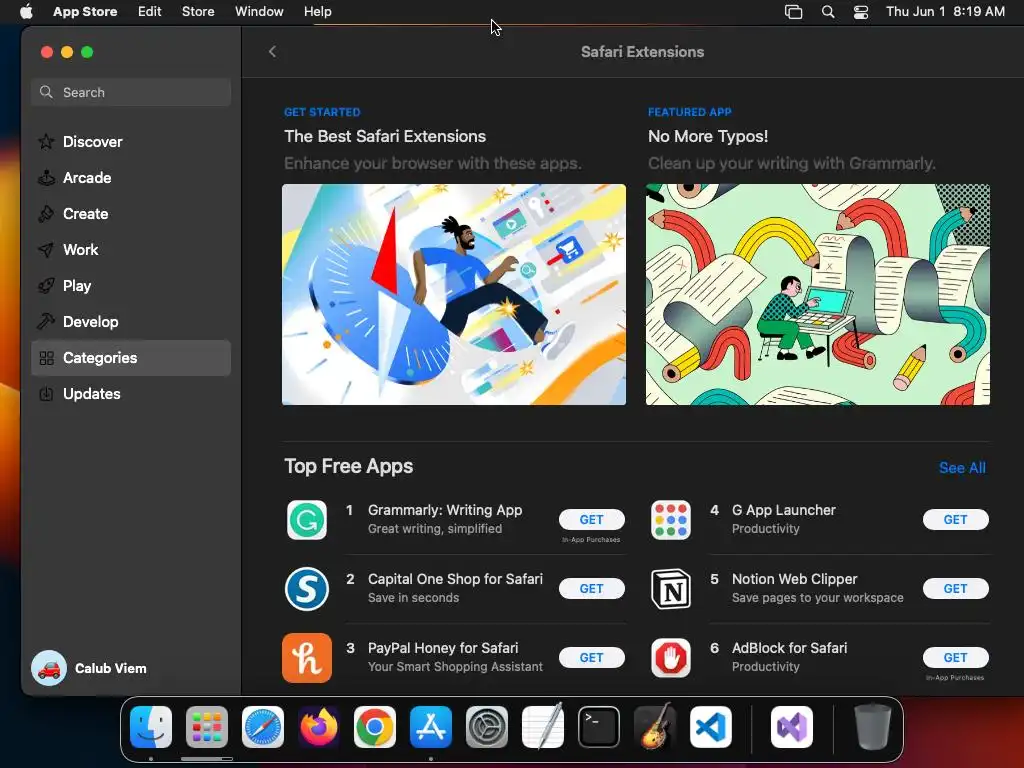Launch Google Chrome from the dock
This screenshot has width=1024, height=768.
tap(375, 727)
